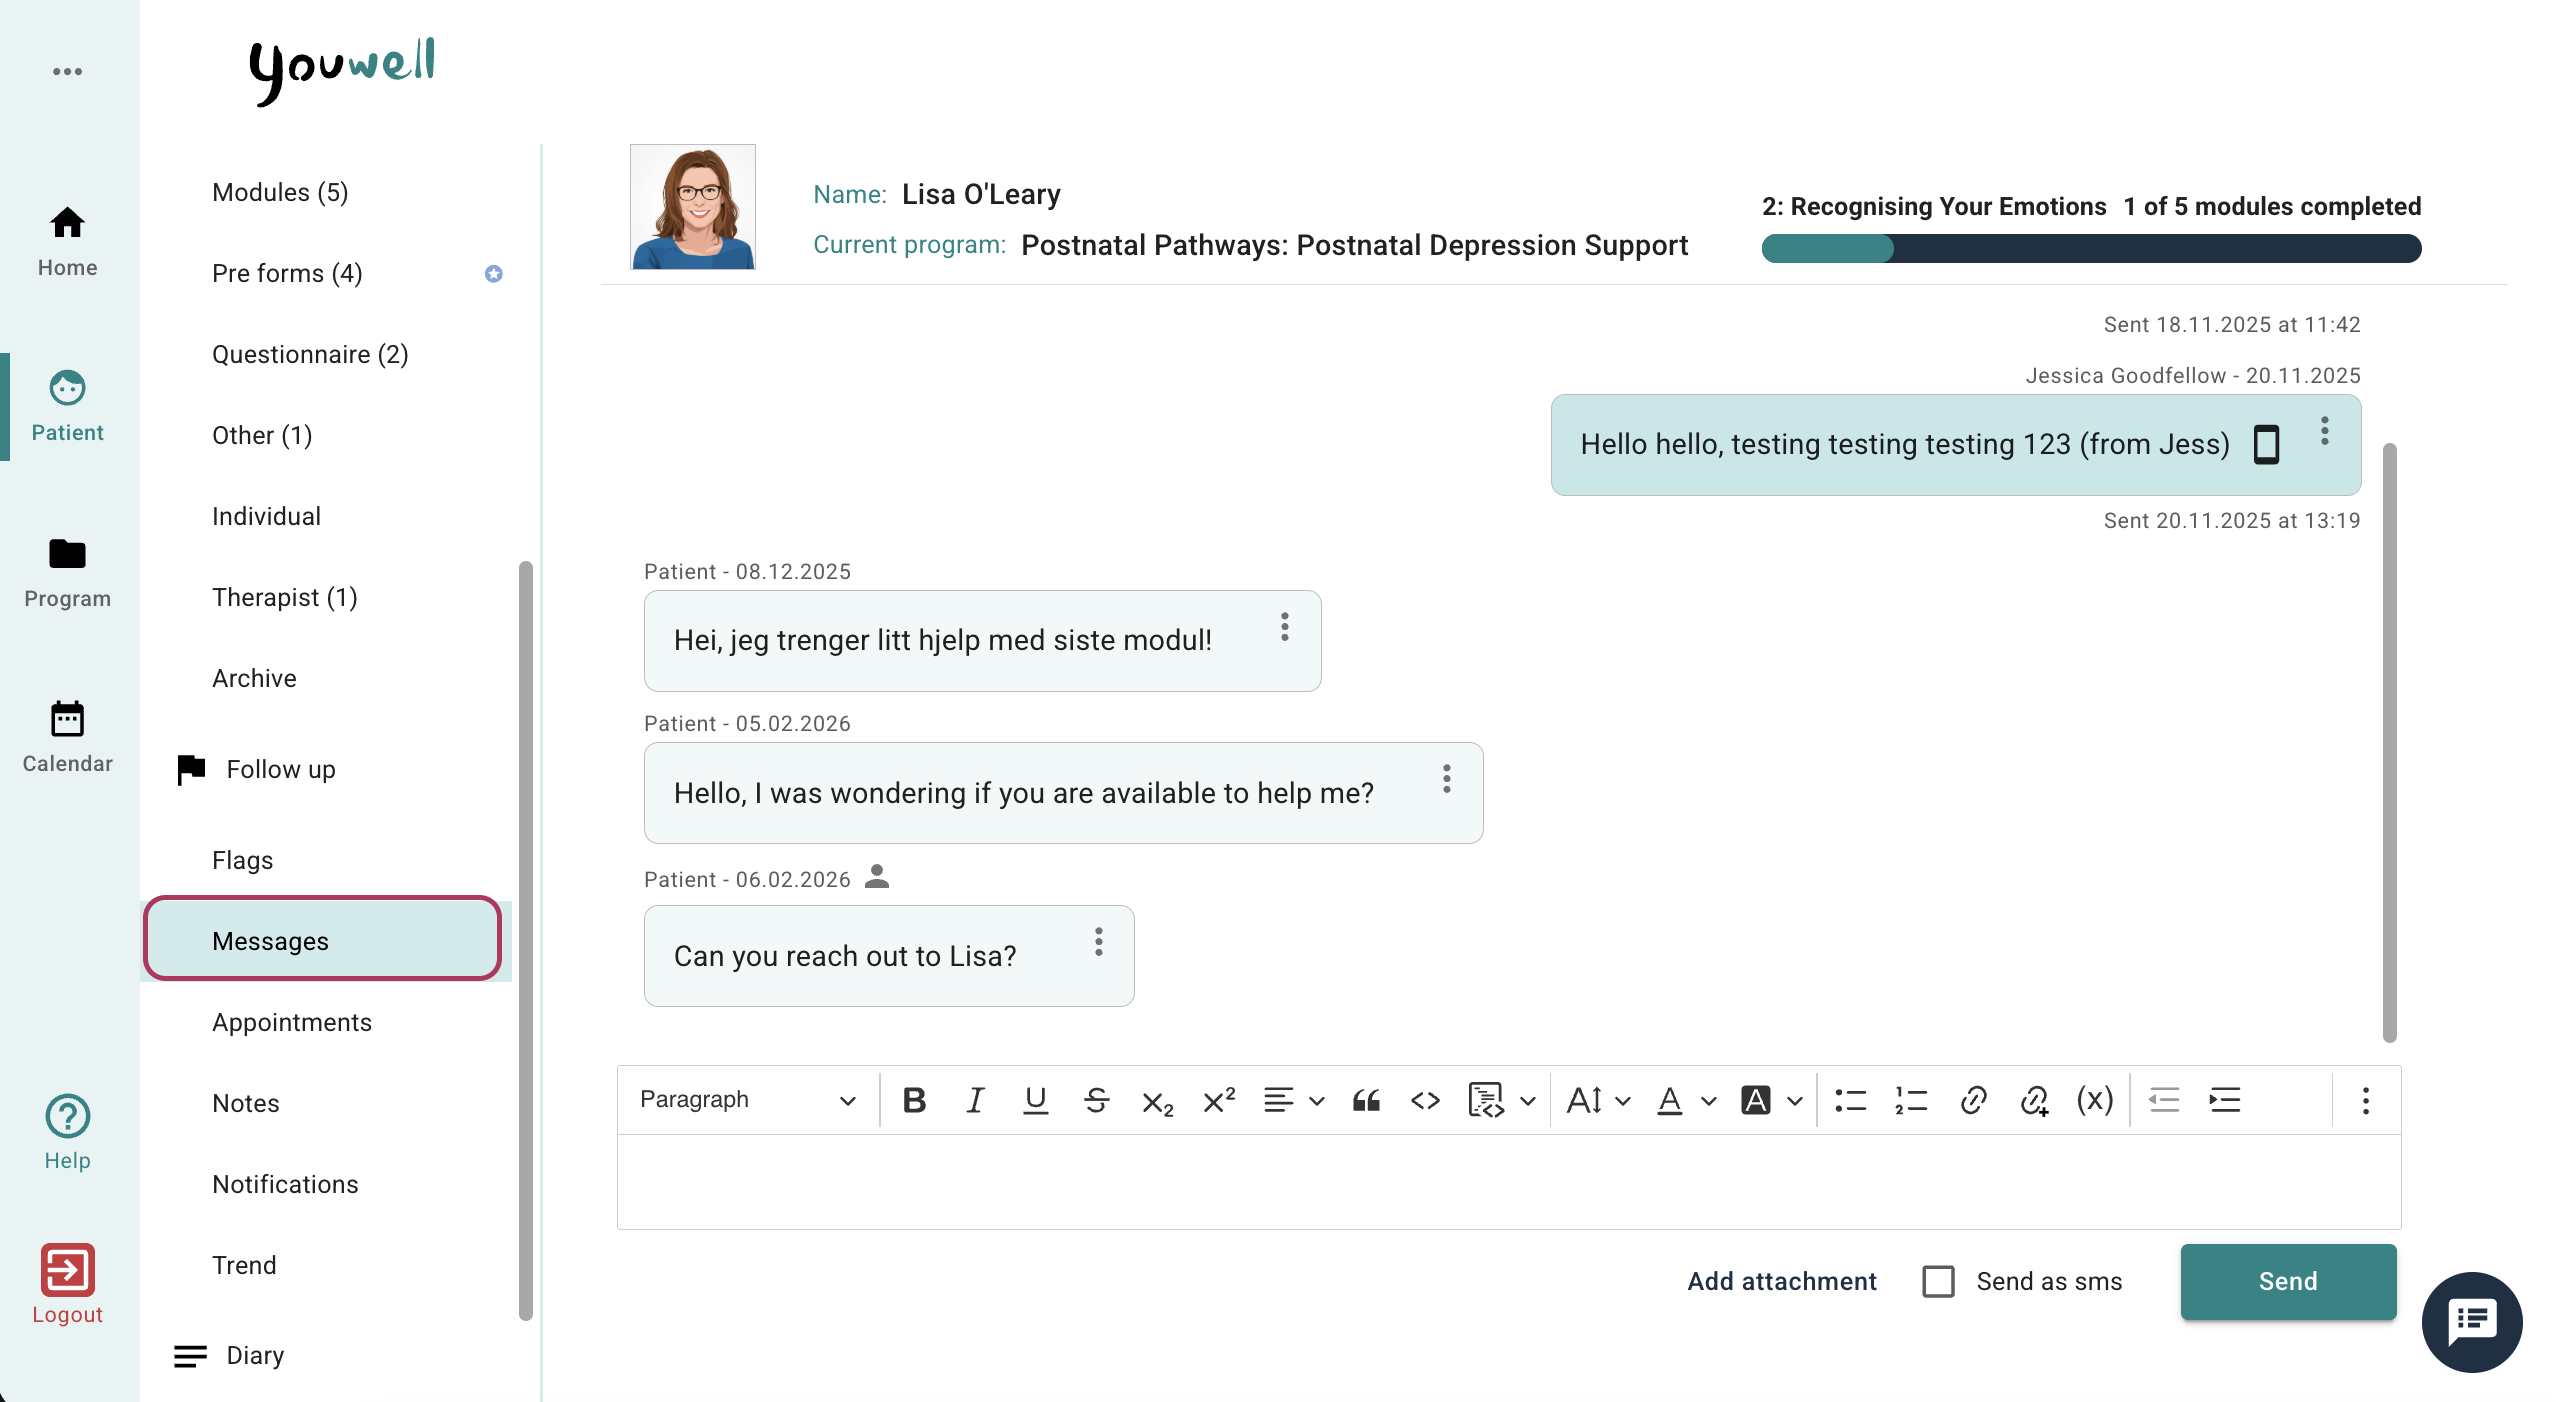
Task: Expand text alignment options
Action: pyautogui.click(x=1316, y=1101)
